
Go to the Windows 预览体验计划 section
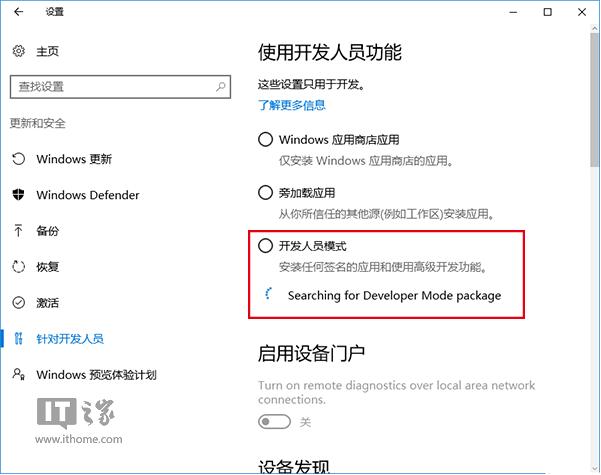tap(110, 375)
